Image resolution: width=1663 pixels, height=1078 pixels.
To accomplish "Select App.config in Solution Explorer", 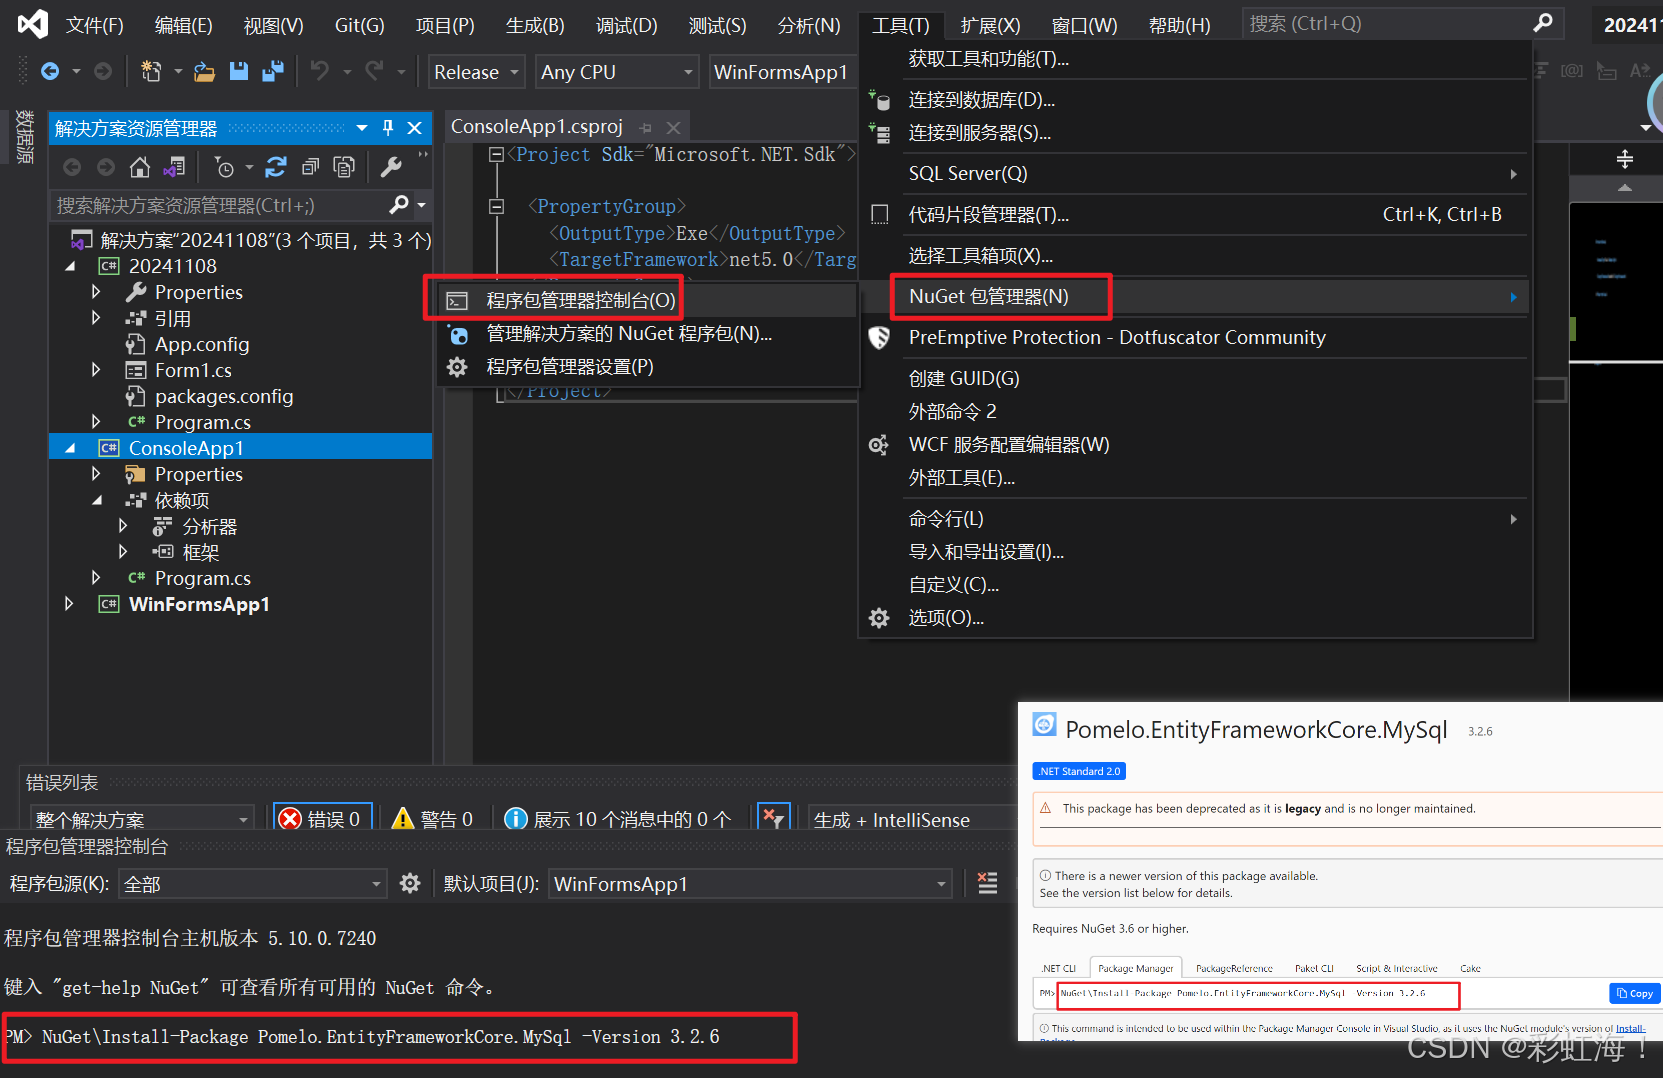I will 201,344.
